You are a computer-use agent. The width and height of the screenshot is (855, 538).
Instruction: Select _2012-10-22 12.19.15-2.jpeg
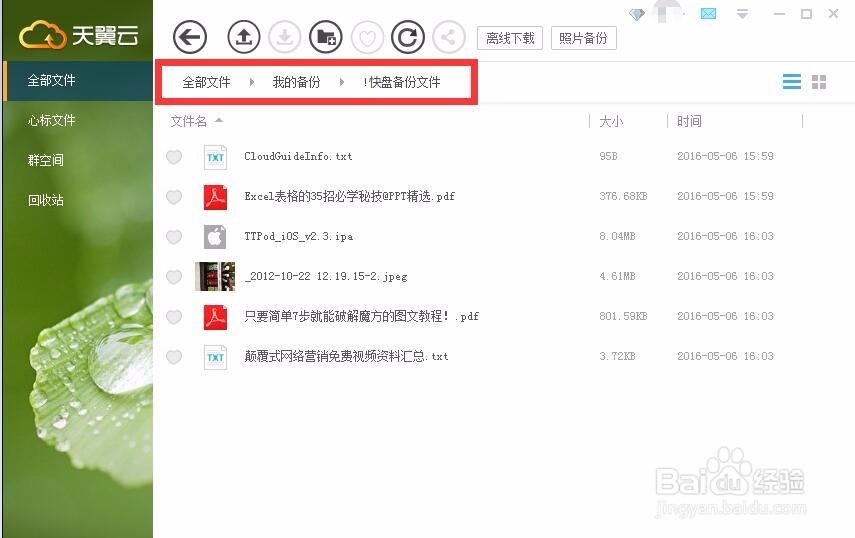[326, 276]
